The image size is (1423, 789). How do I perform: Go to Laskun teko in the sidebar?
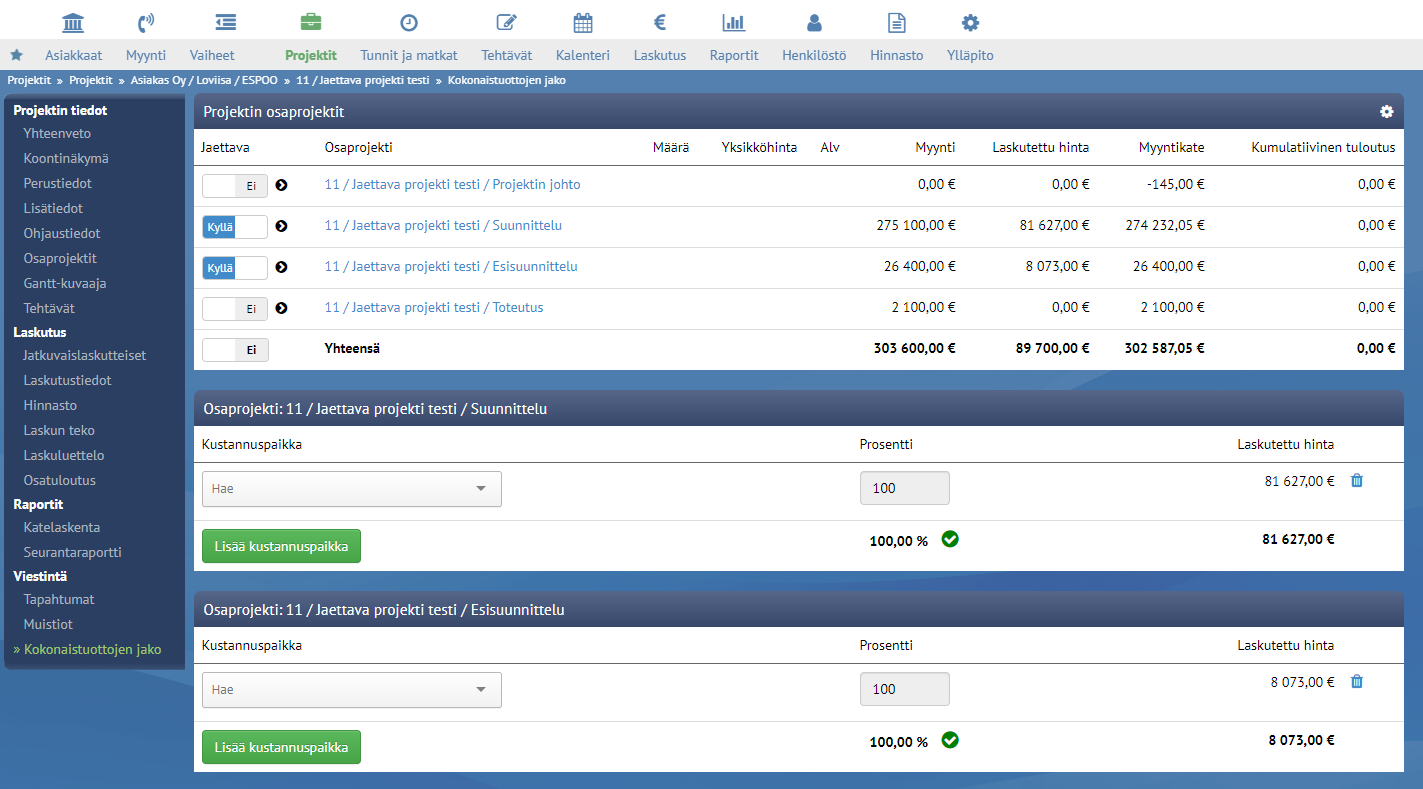pyautogui.click(x=58, y=430)
